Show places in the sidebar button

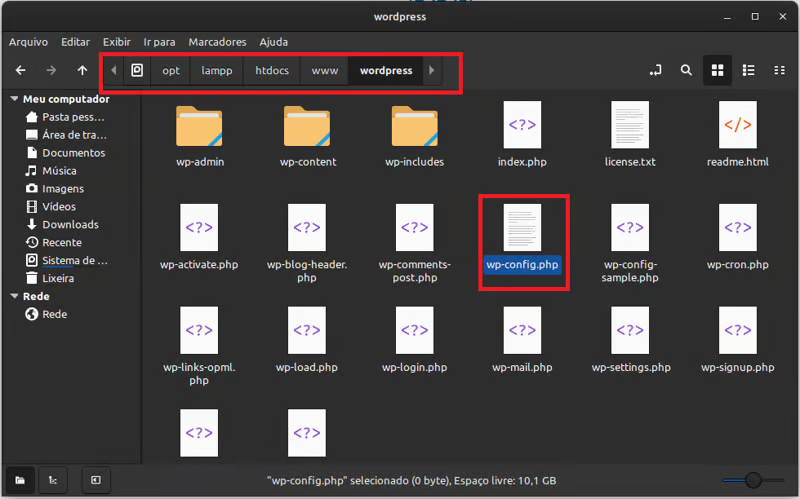coord(20,480)
